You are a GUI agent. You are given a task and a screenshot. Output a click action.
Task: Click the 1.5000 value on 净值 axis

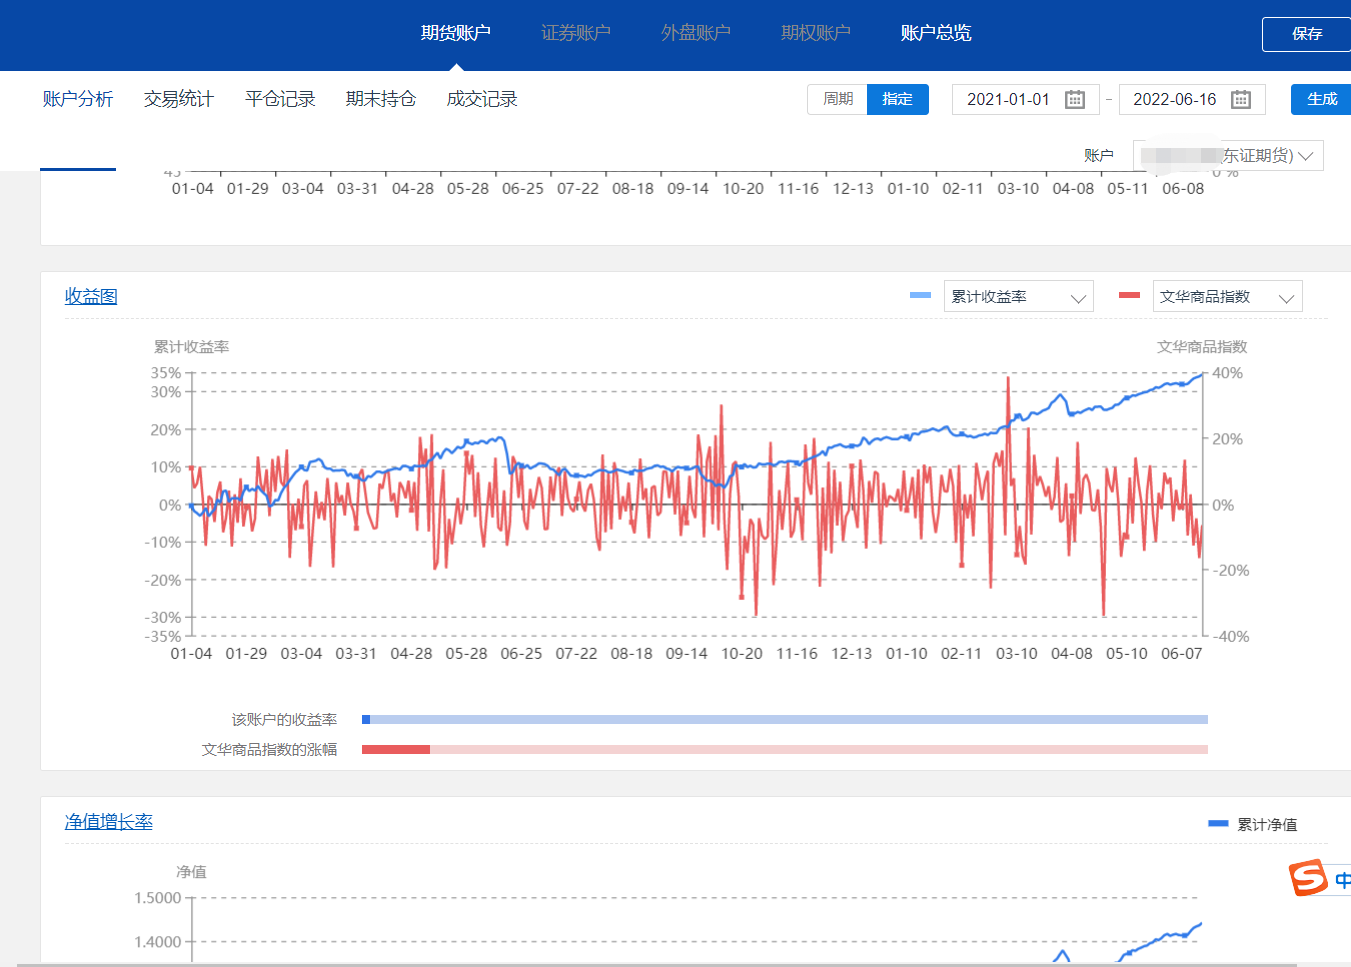[158, 898]
